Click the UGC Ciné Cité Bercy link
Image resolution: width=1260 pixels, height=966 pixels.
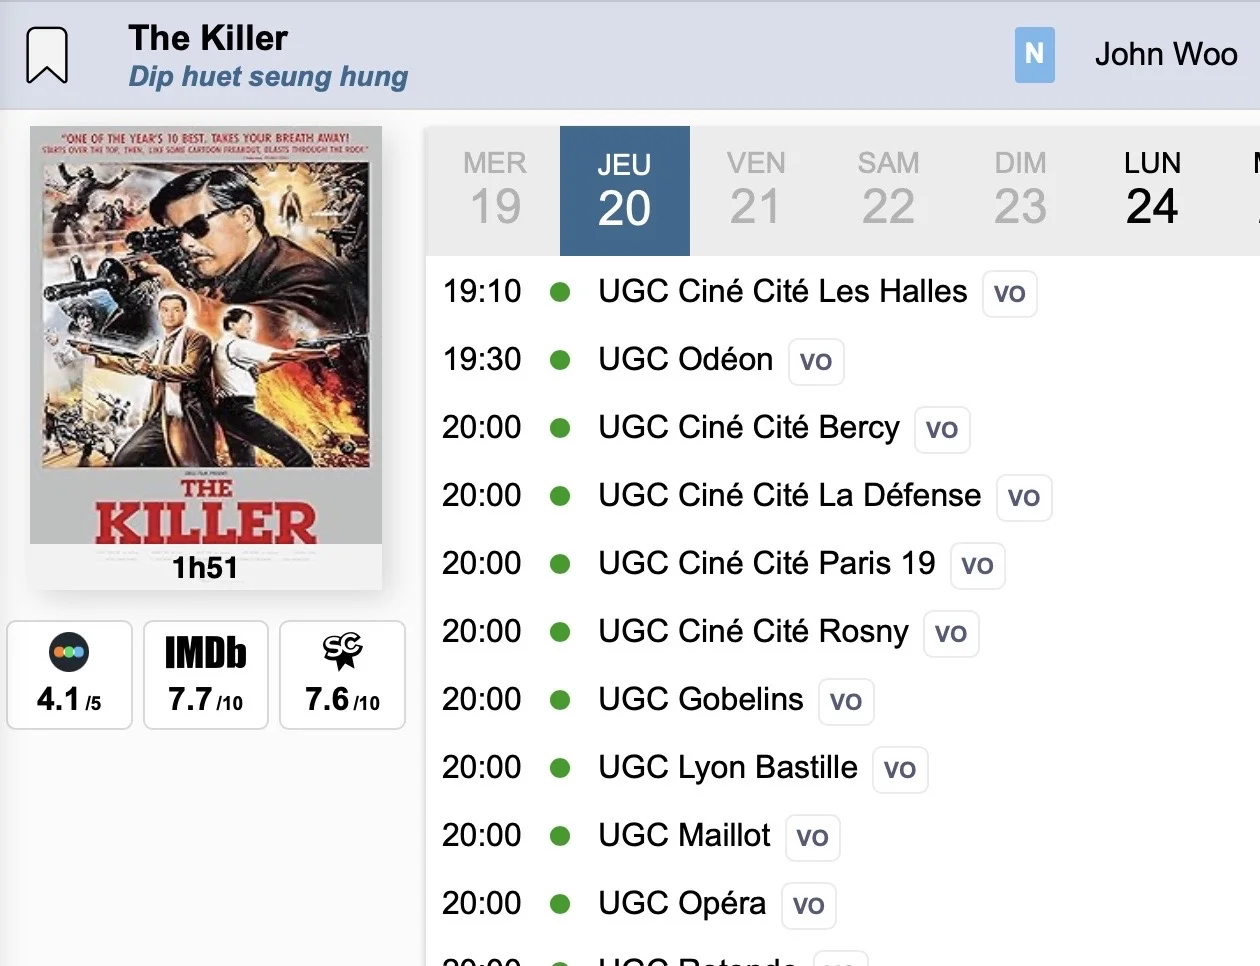pos(748,428)
